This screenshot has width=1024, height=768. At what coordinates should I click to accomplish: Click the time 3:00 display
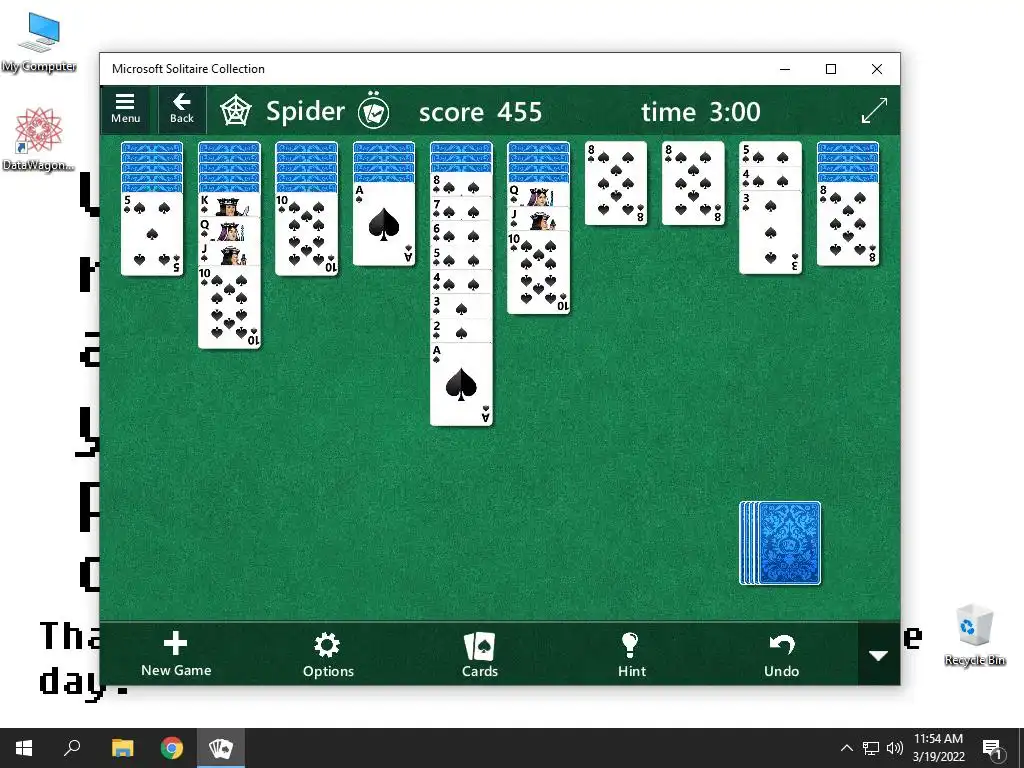click(x=701, y=112)
